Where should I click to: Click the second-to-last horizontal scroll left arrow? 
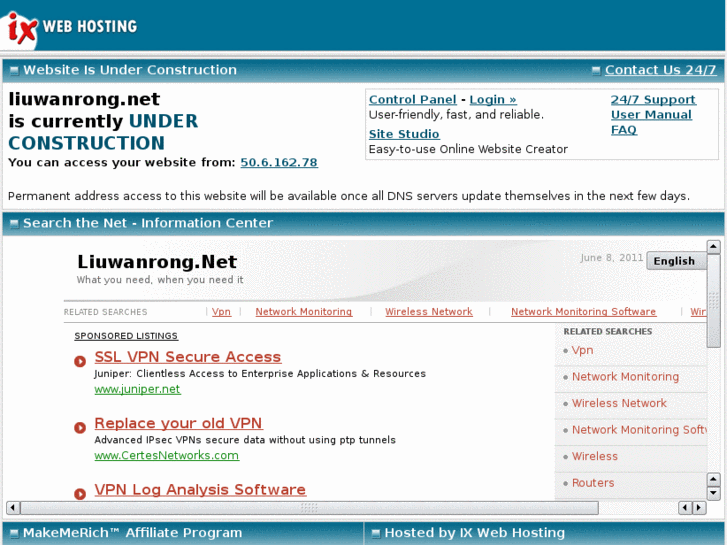[685, 507]
